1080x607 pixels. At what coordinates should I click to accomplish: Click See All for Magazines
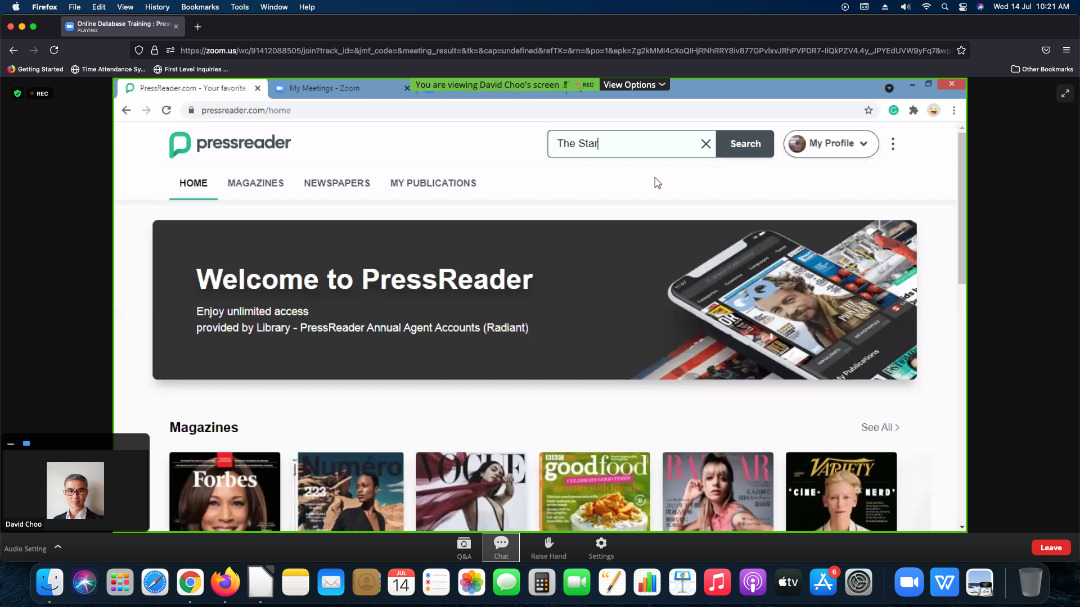click(x=880, y=427)
